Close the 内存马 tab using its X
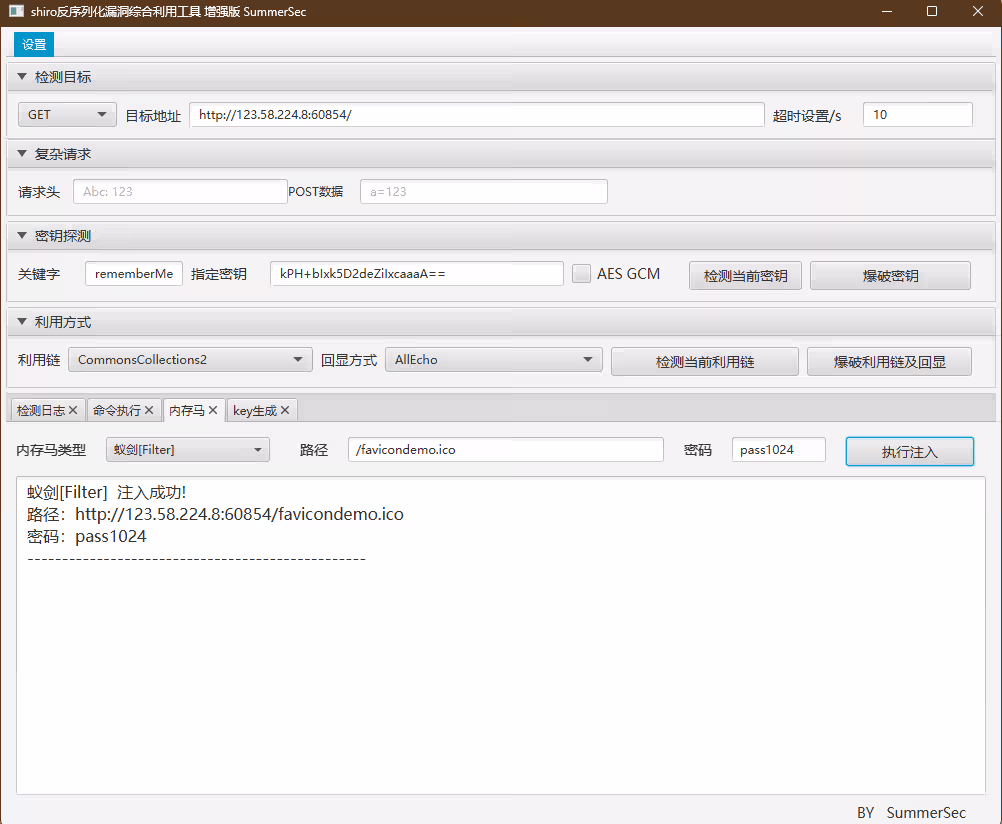1002x824 pixels. 213,410
